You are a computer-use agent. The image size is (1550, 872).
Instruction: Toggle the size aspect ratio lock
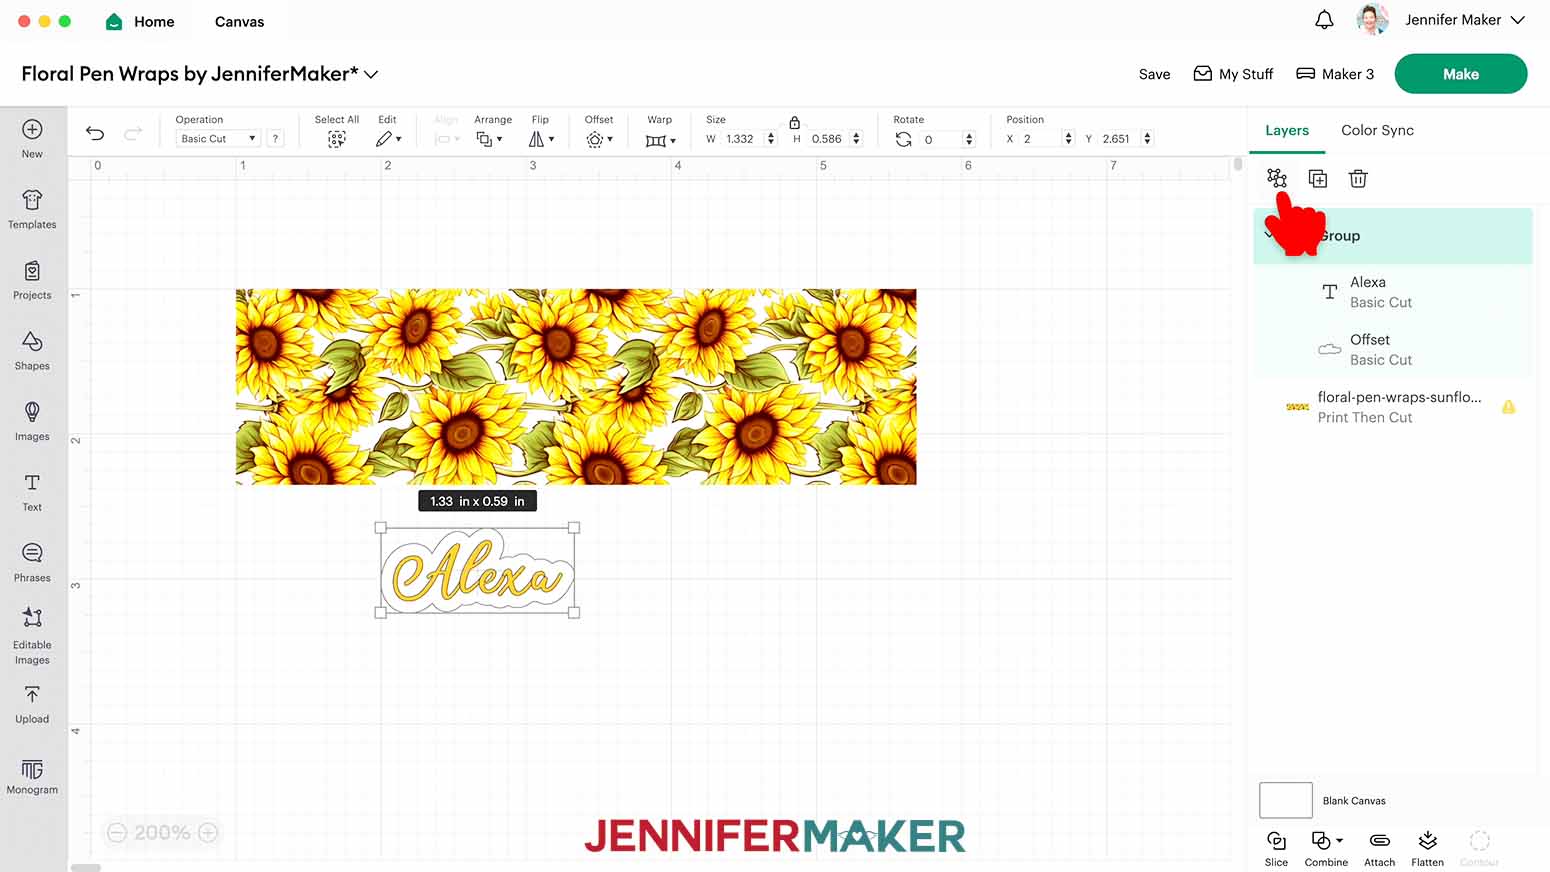point(794,122)
